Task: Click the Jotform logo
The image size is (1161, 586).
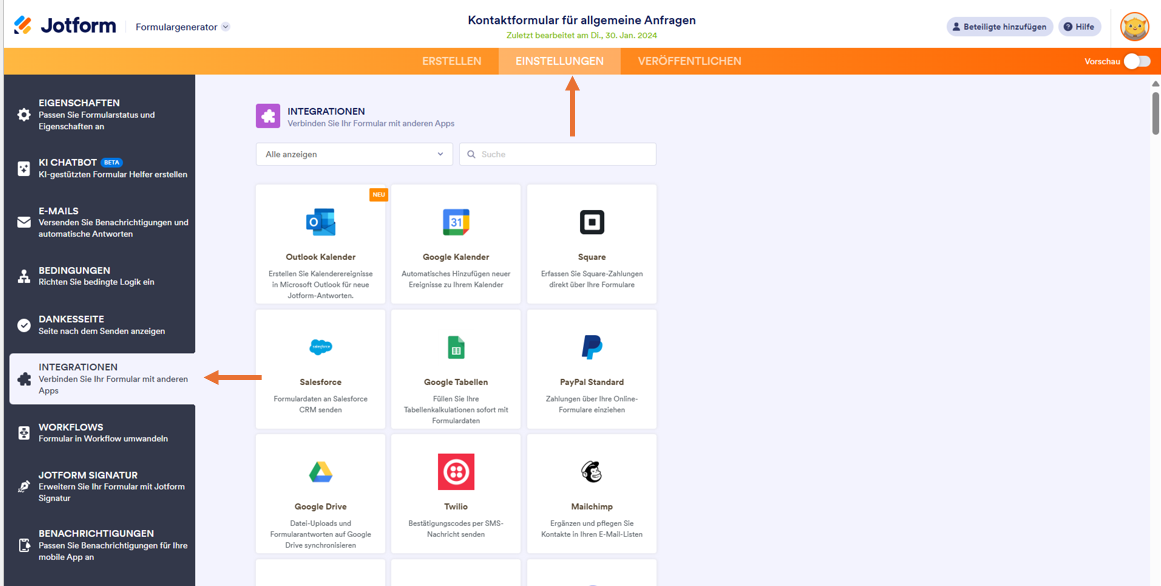Action: pyautogui.click(x=65, y=26)
